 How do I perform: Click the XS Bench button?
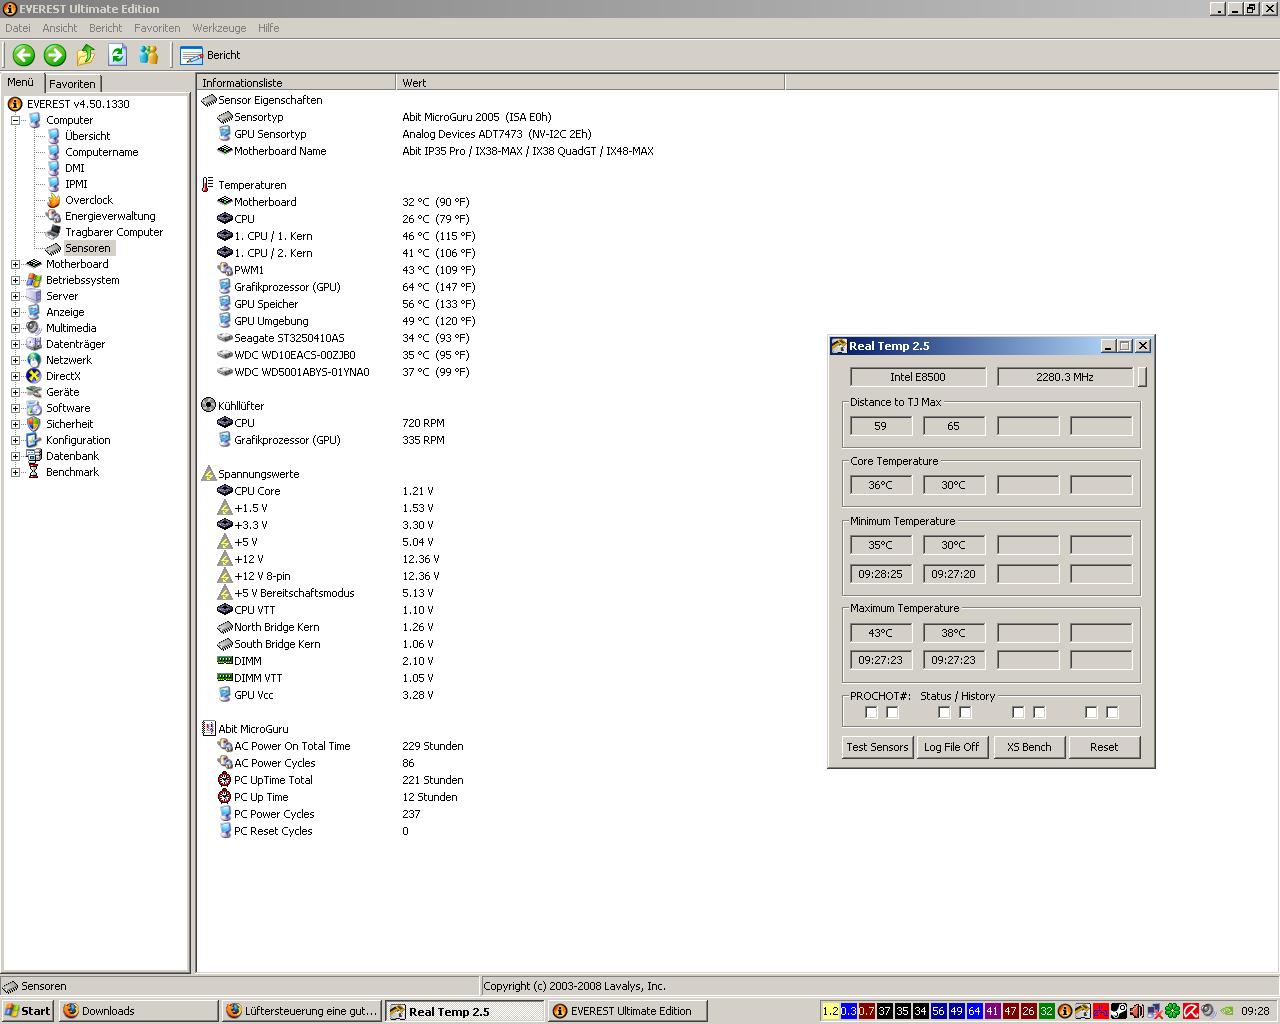(1029, 747)
